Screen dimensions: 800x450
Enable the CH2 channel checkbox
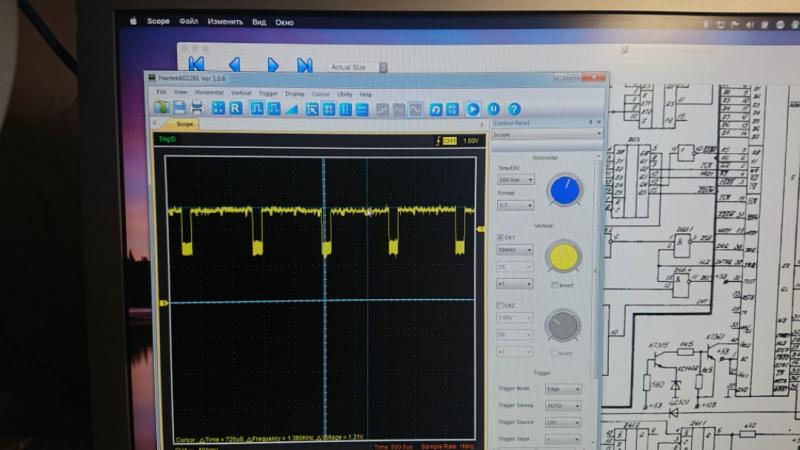[500, 305]
